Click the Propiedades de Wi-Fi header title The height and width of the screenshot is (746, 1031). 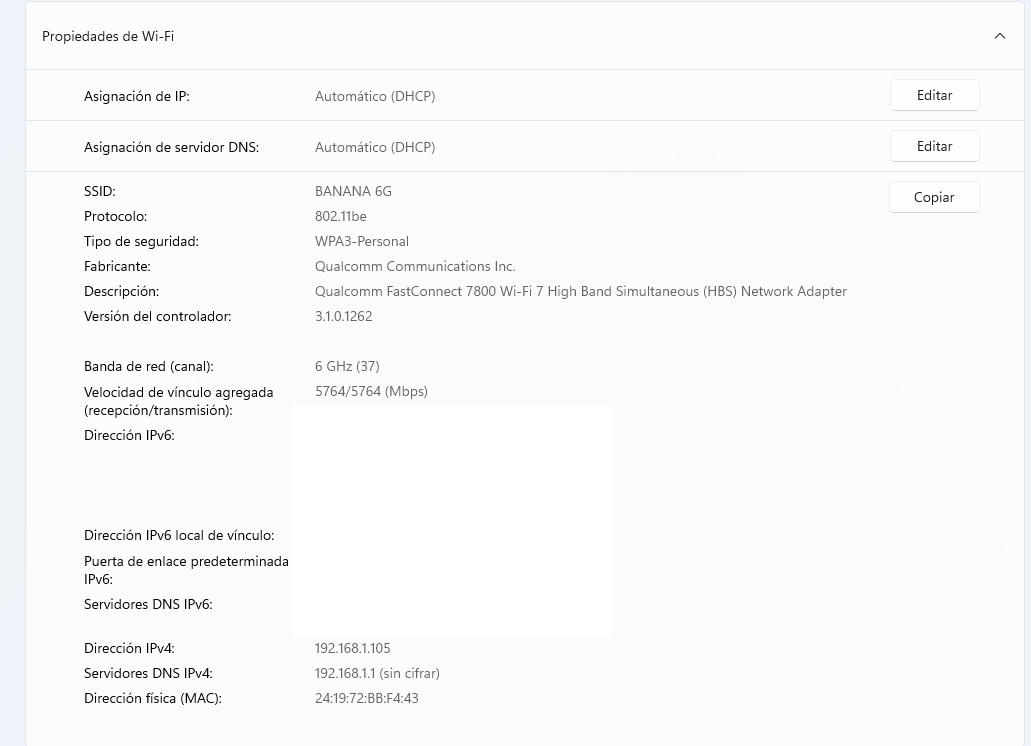(x=108, y=36)
